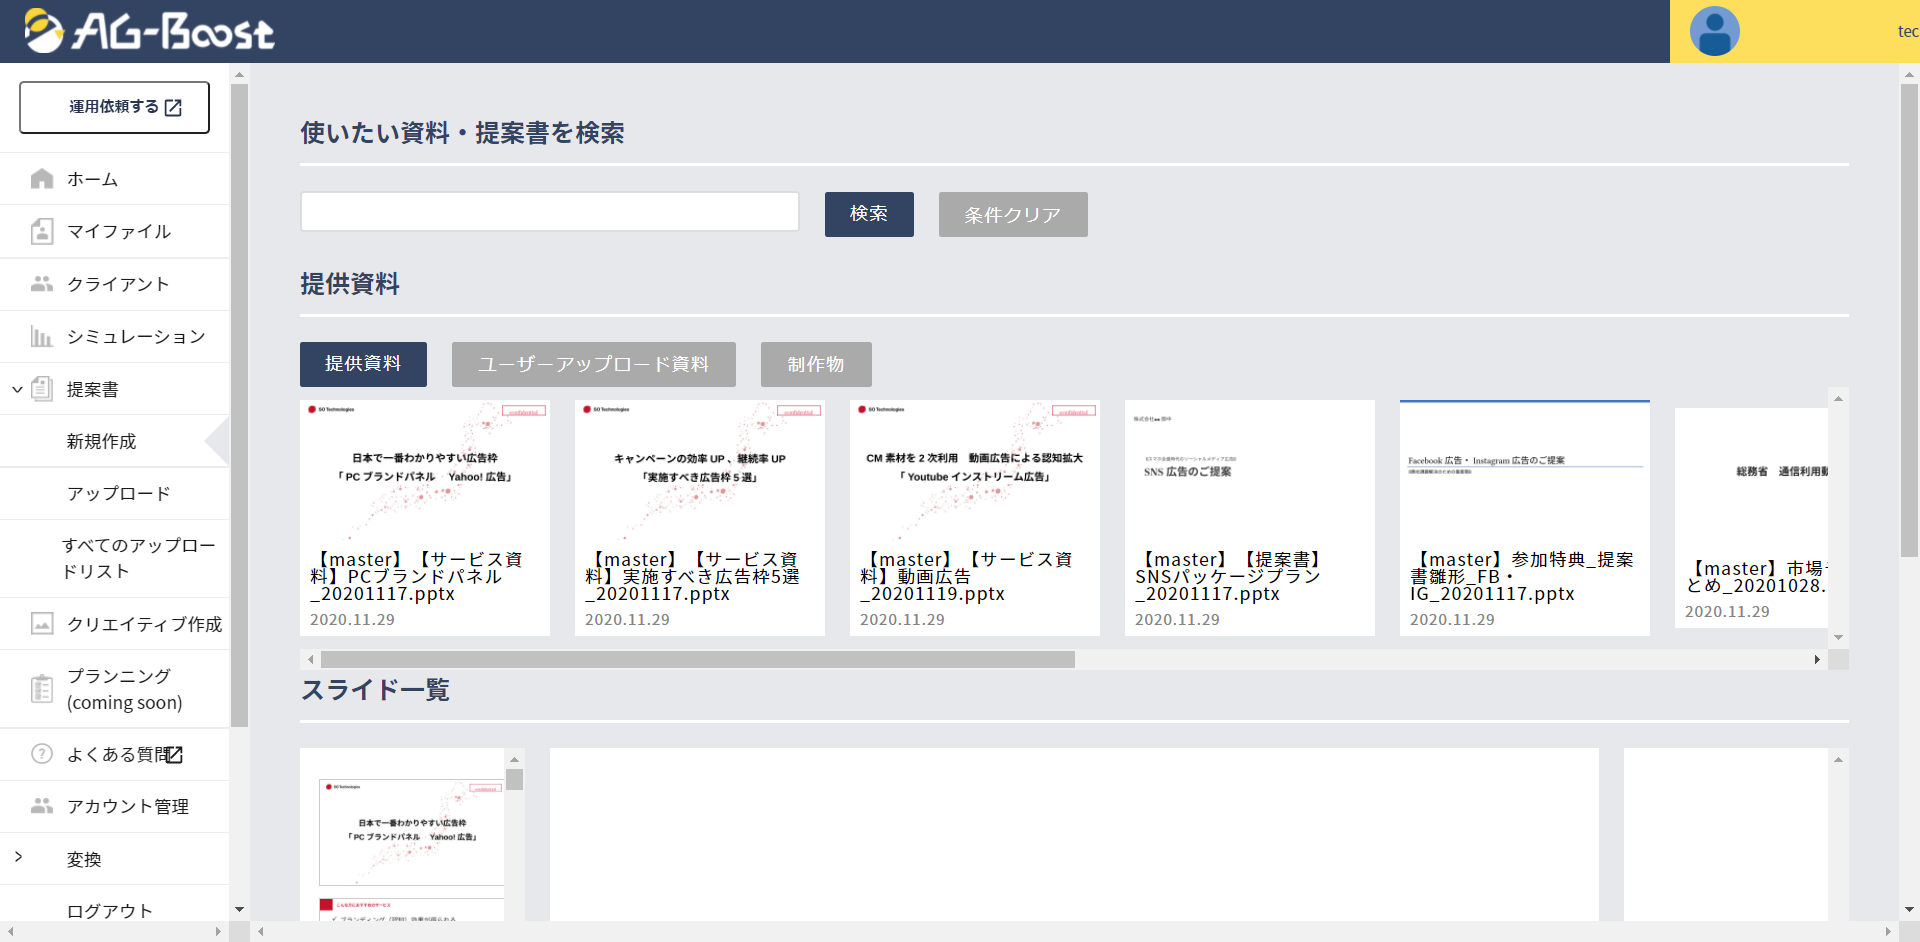Switch to 制作物 tab

click(815, 364)
